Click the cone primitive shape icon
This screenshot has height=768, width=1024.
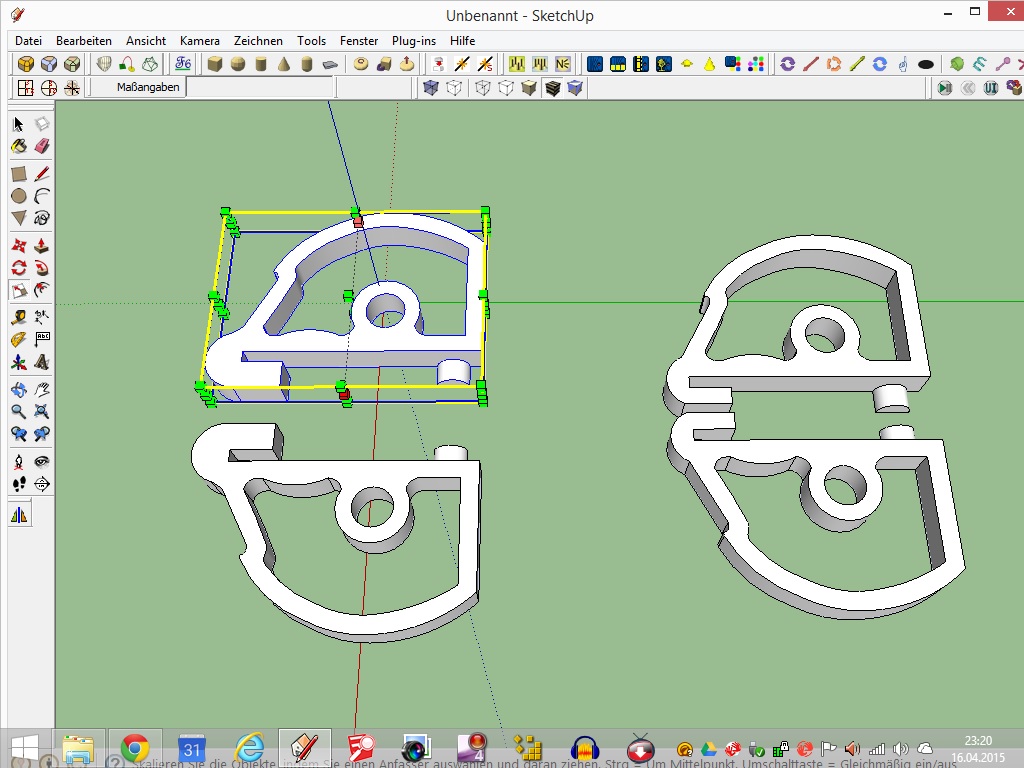pyautogui.click(x=284, y=64)
